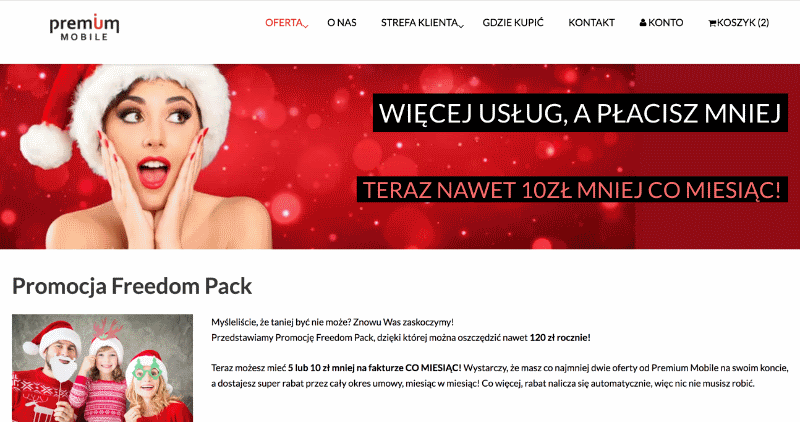Select GDZIE KUPIĆ in the navigation
Screen dimensions: 800x422
[513, 22]
